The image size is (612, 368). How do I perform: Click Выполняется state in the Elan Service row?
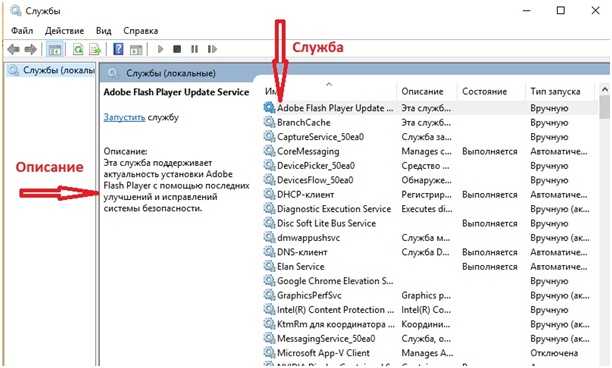click(x=490, y=267)
